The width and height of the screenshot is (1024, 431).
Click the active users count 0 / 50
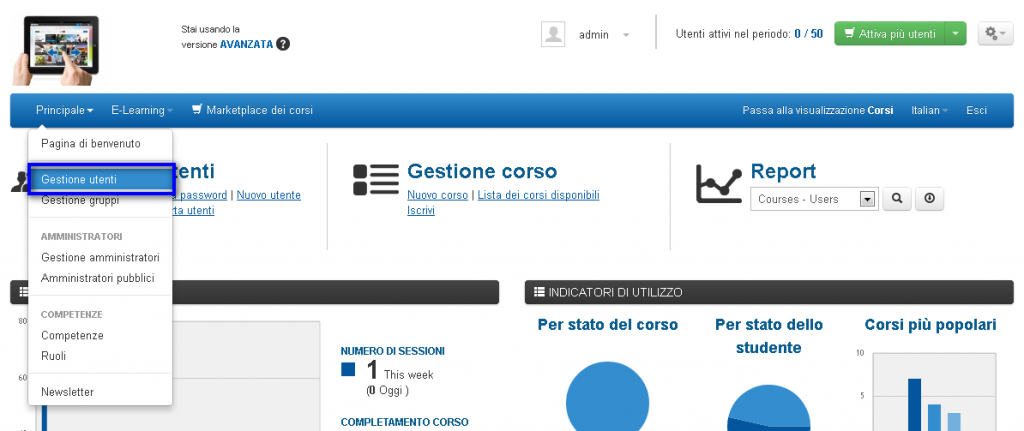(x=808, y=34)
